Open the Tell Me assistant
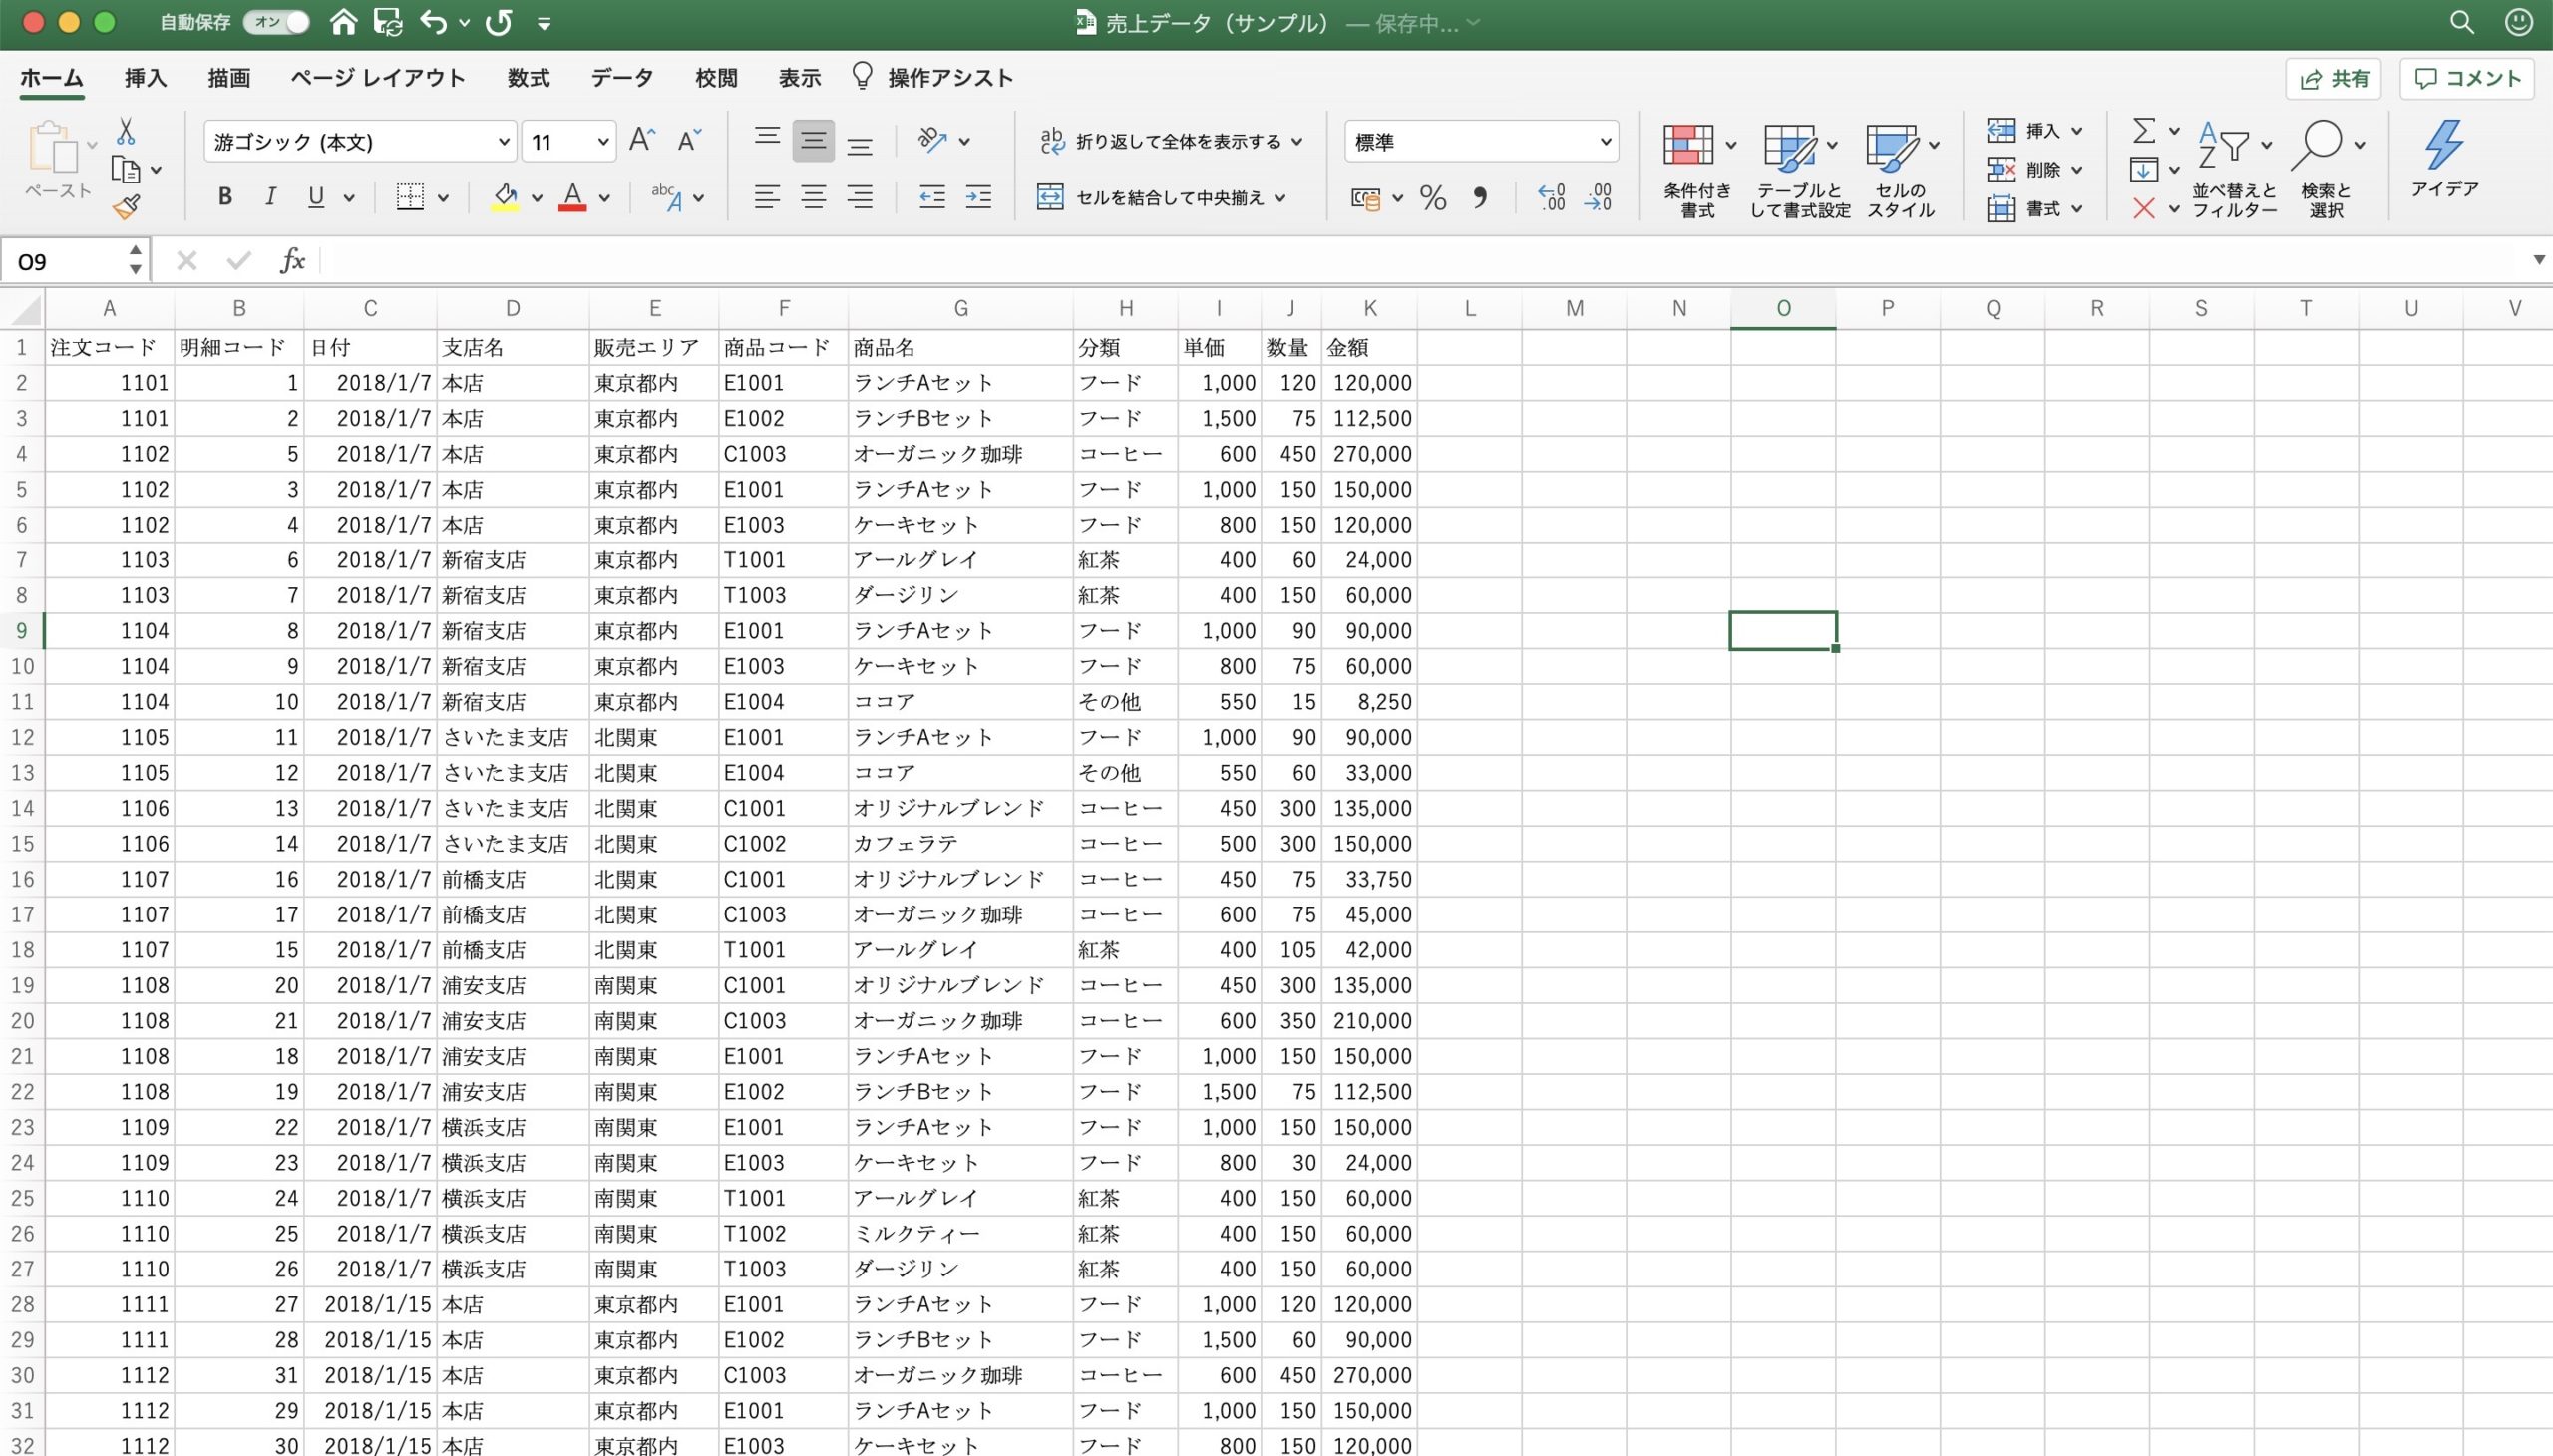 pyautogui.click(x=933, y=78)
